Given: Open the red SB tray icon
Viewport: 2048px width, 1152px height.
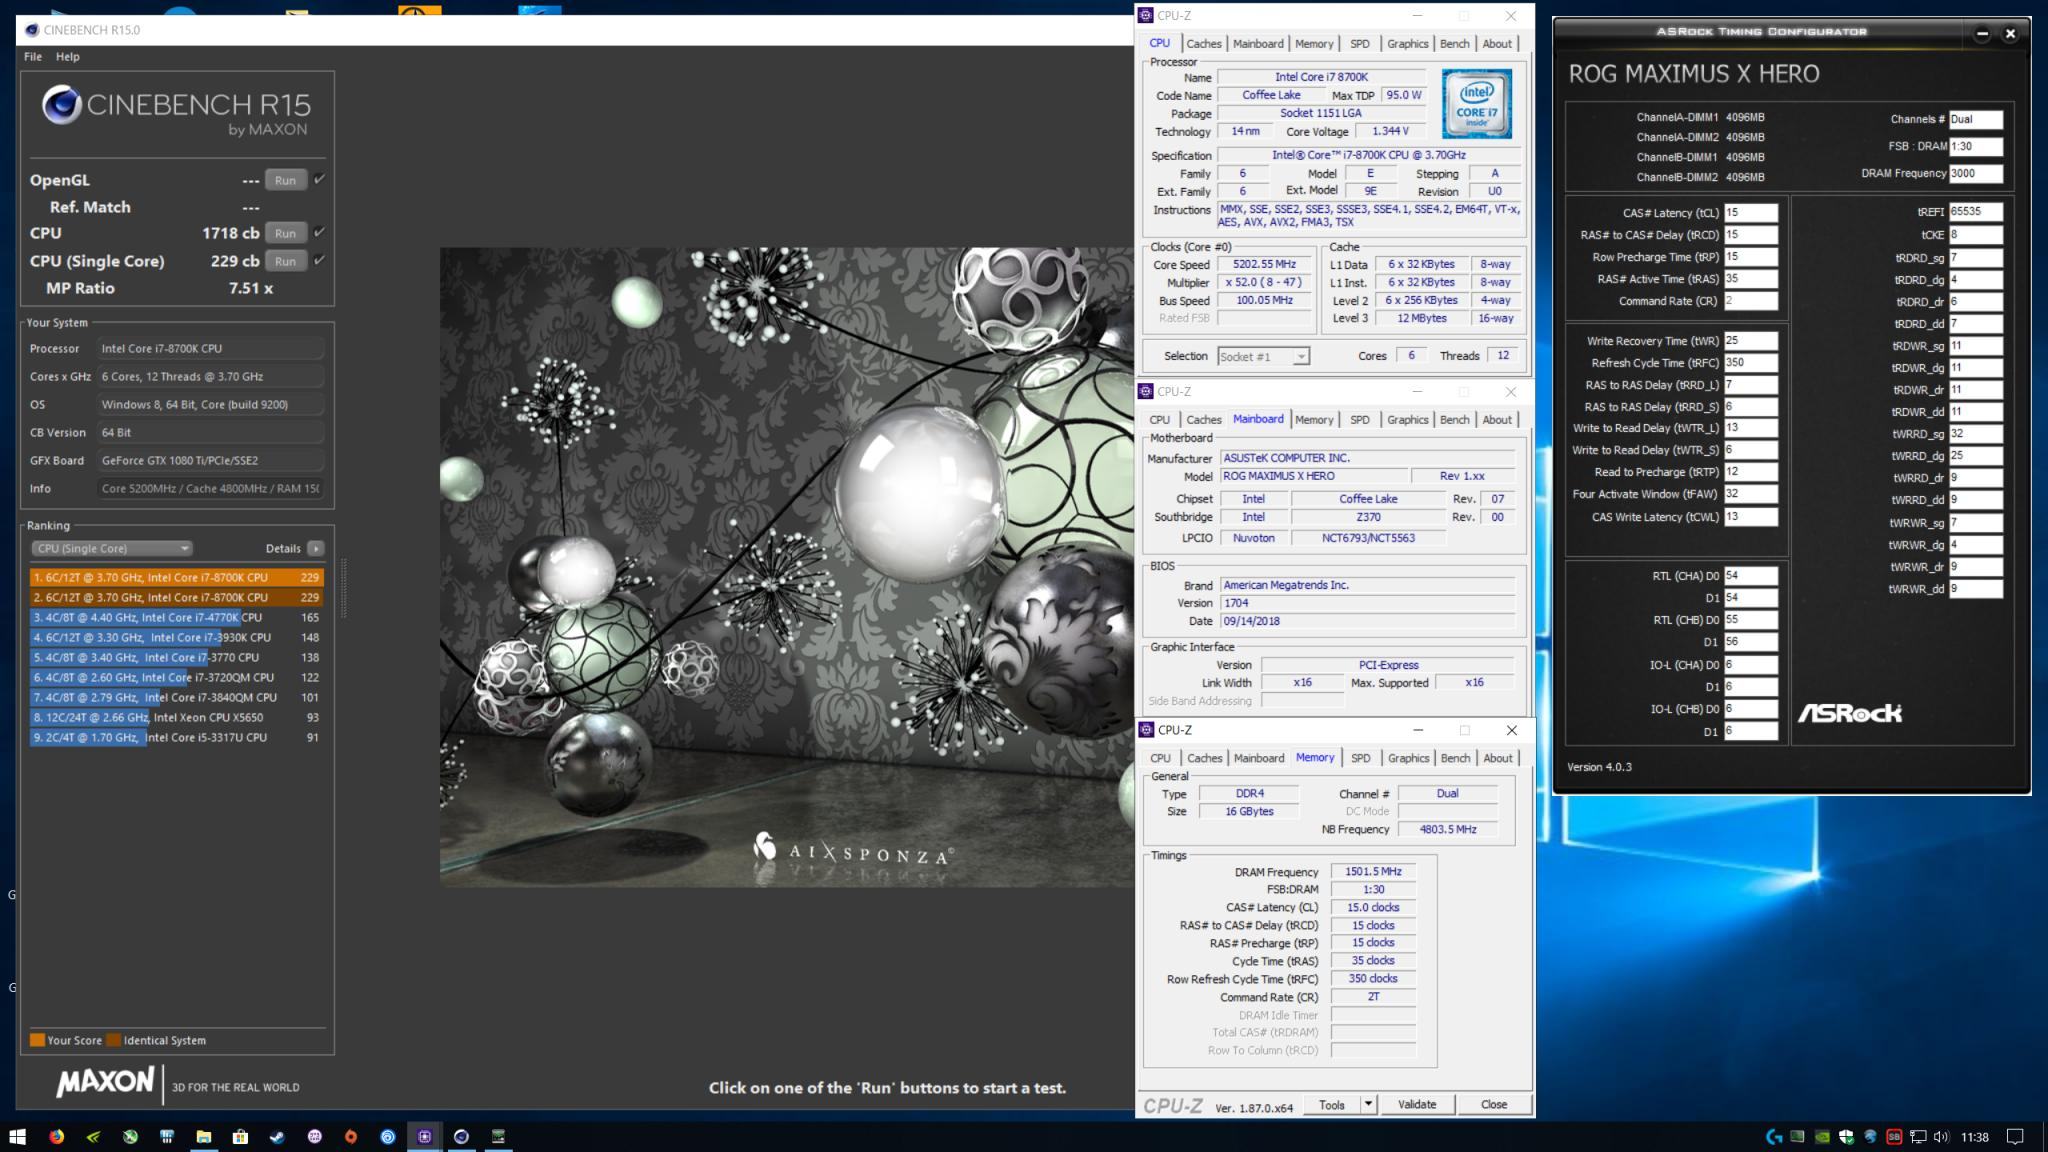Looking at the screenshot, I should click(1894, 1137).
